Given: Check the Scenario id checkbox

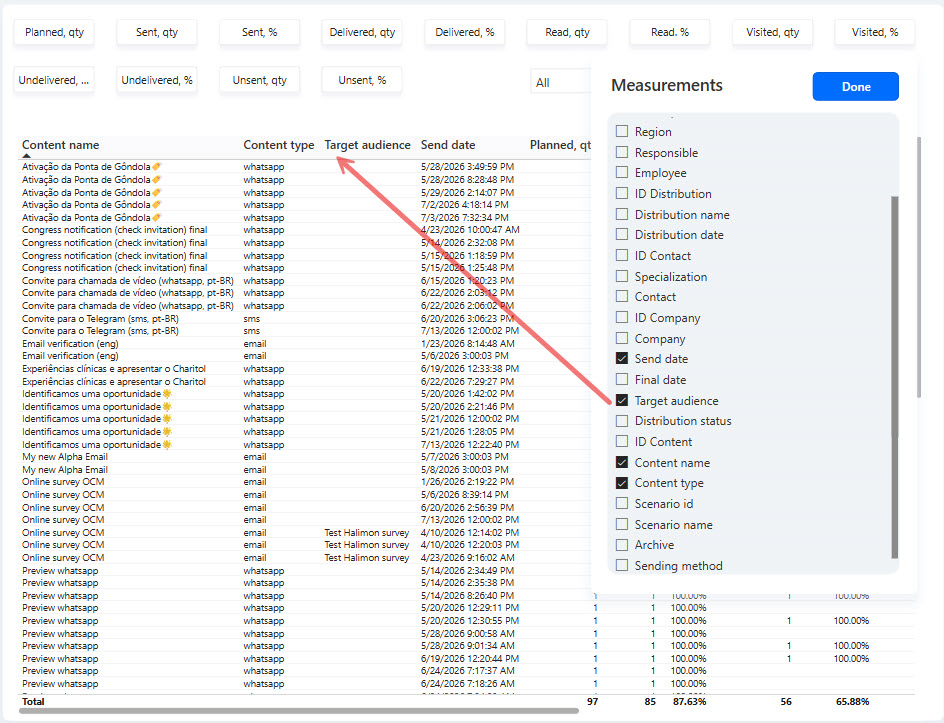Looking at the screenshot, I should 622,504.
